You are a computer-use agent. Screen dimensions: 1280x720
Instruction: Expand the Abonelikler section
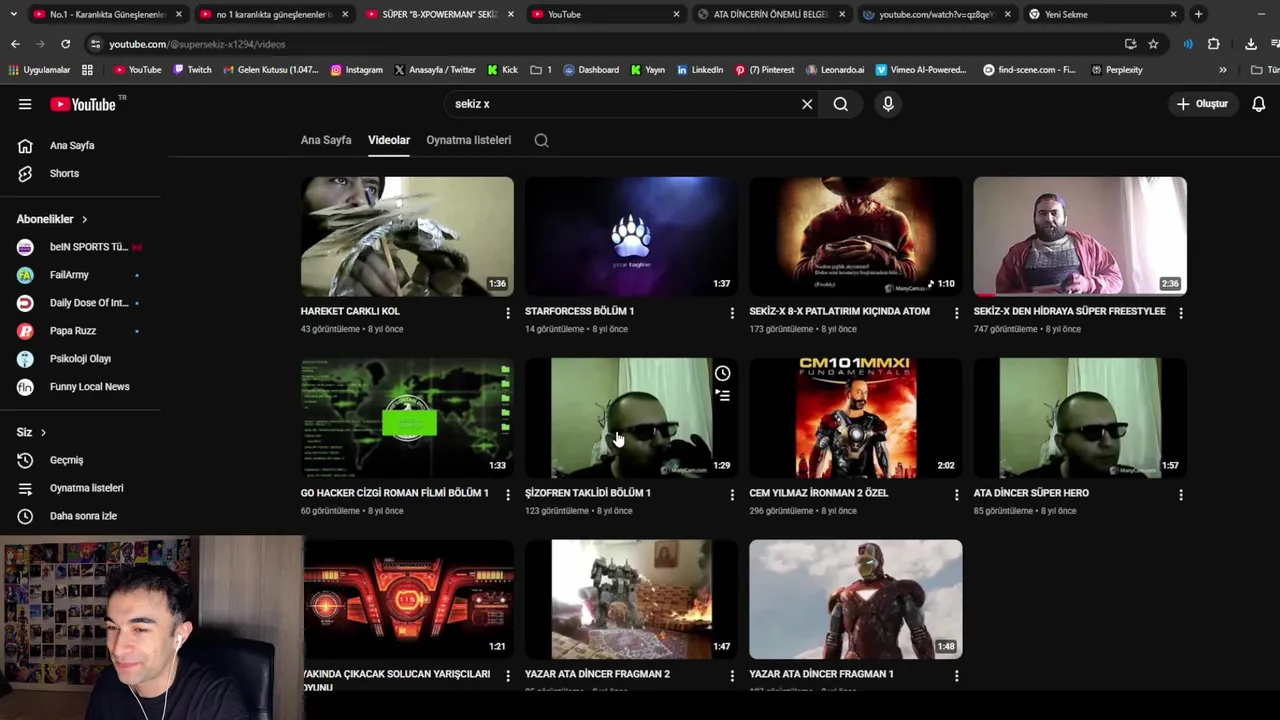(52, 219)
